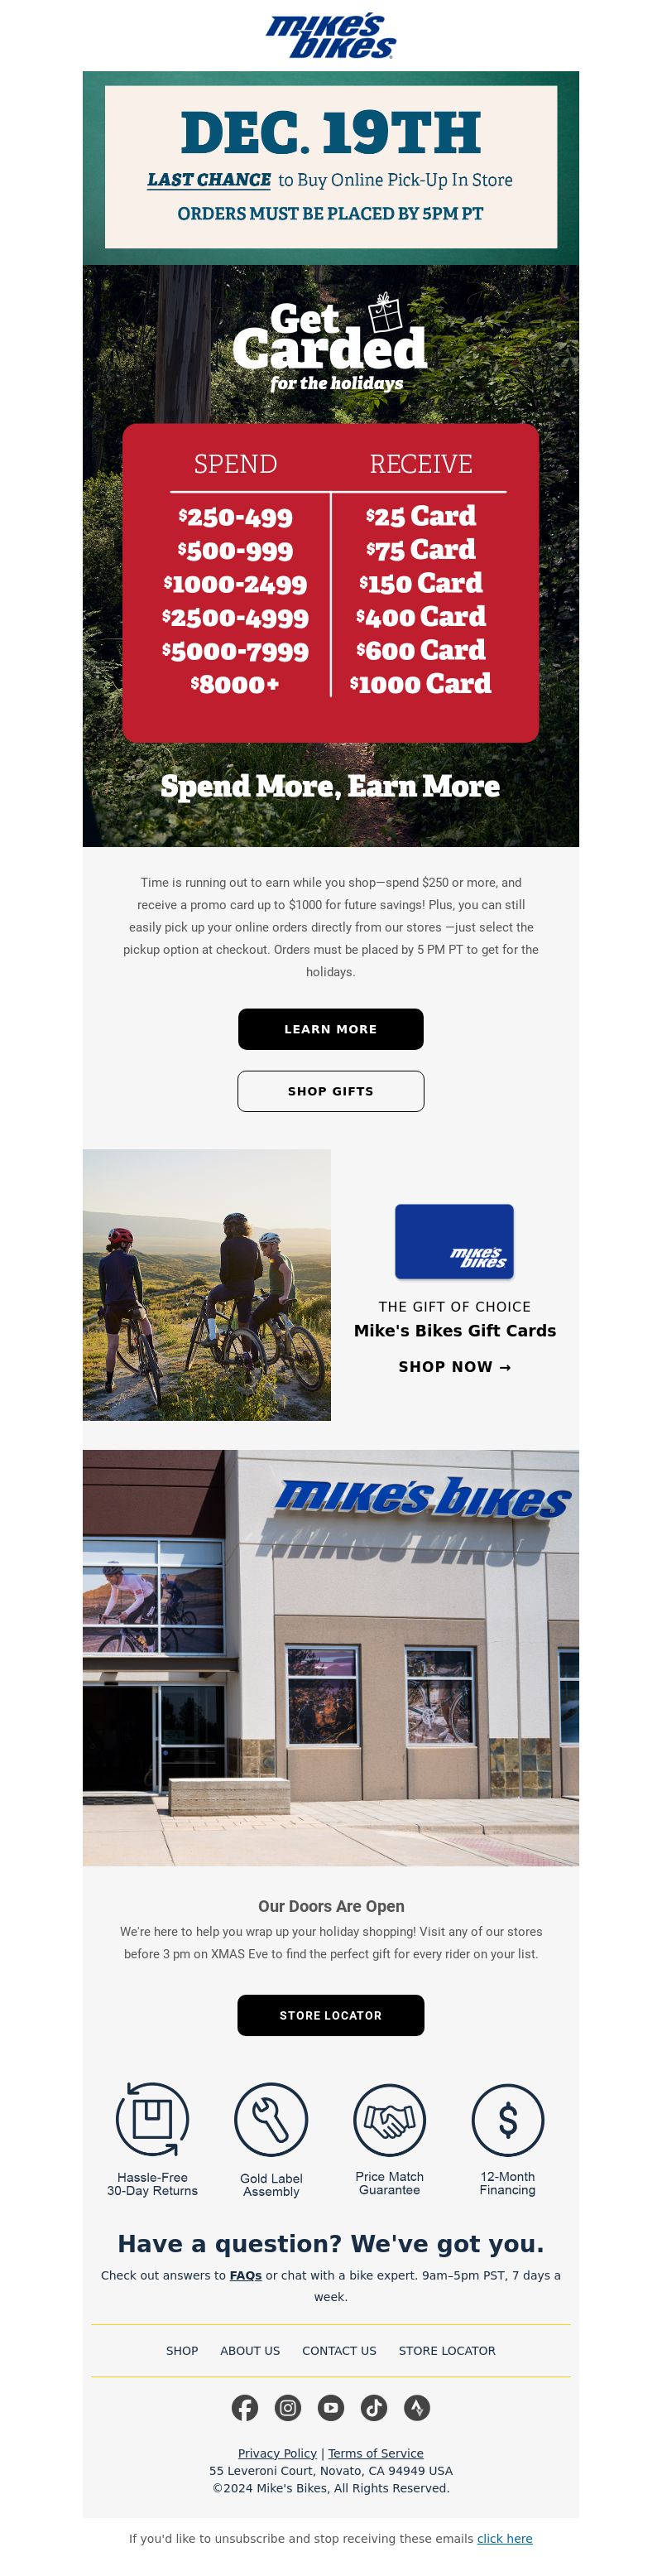Click the Shop Gifts outlined button
This screenshot has width=662, height=2576.
(x=331, y=1091)
